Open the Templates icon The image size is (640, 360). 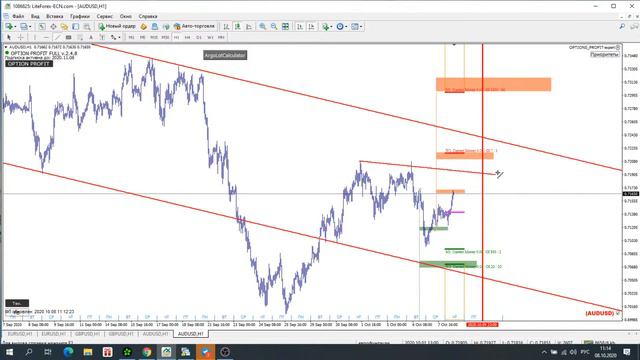pos(355,27)
